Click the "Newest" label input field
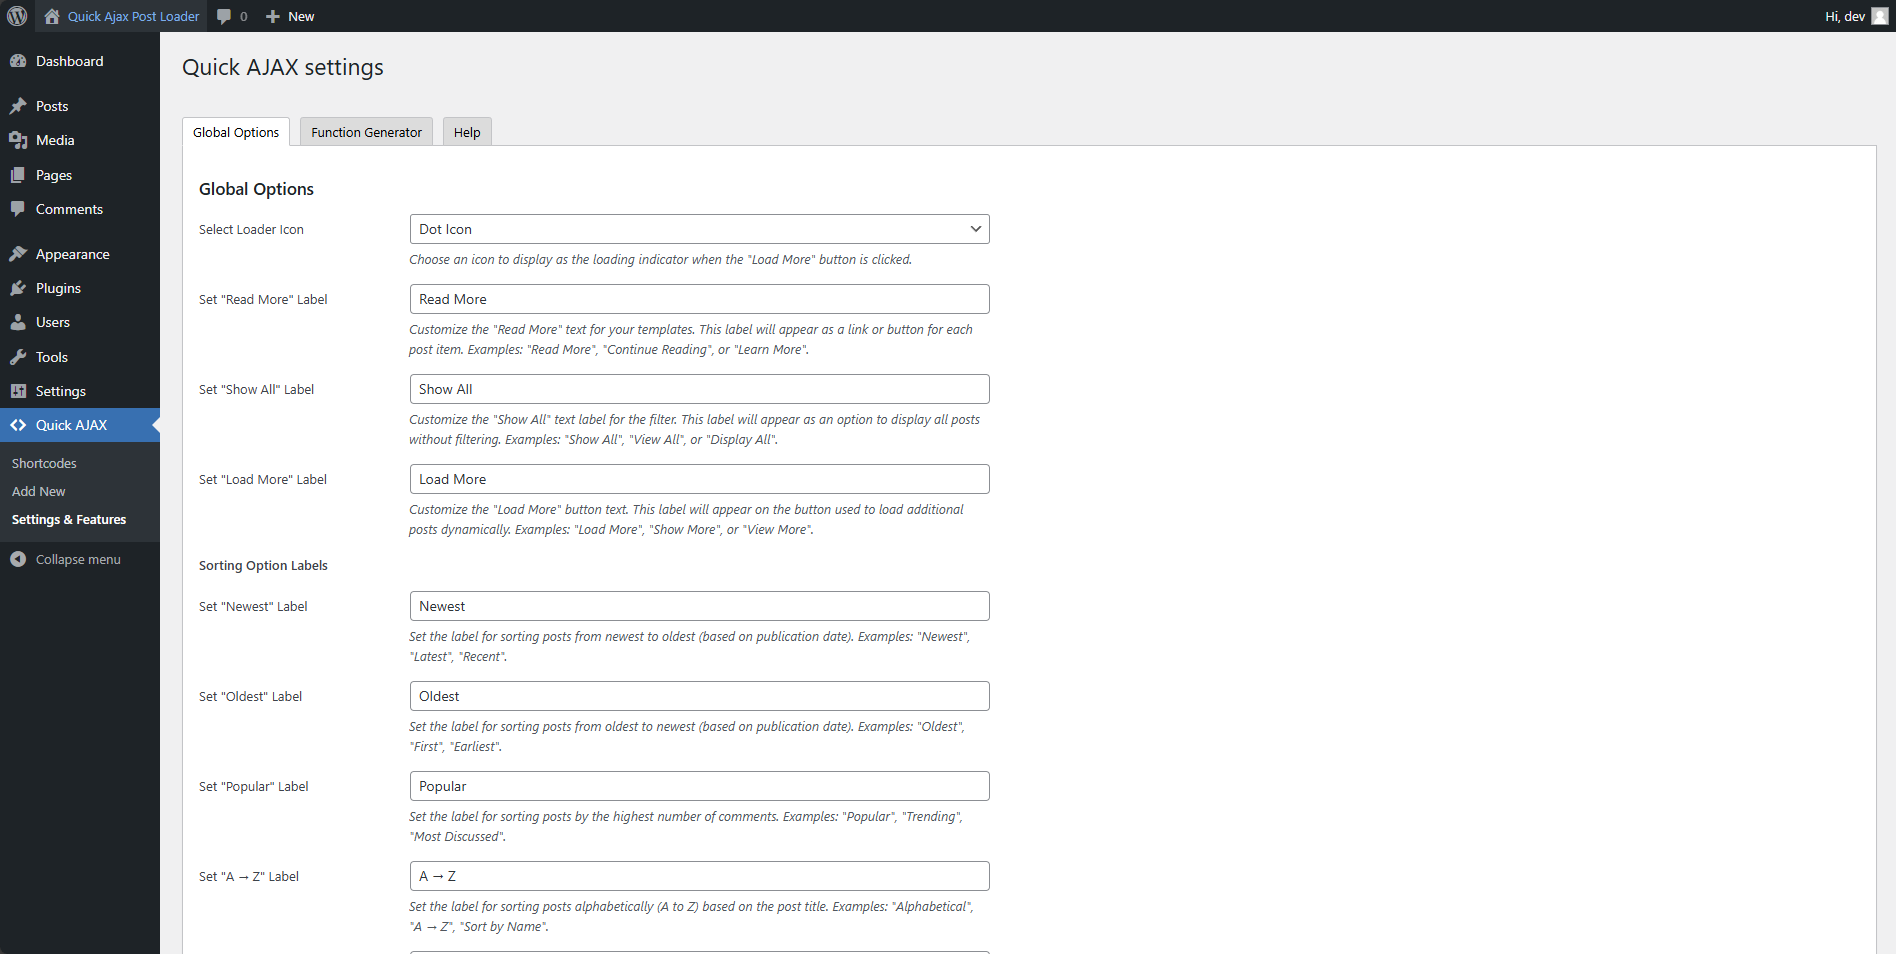The height and width of the screenshot is (954, 1896). click(x=699, y=606)
